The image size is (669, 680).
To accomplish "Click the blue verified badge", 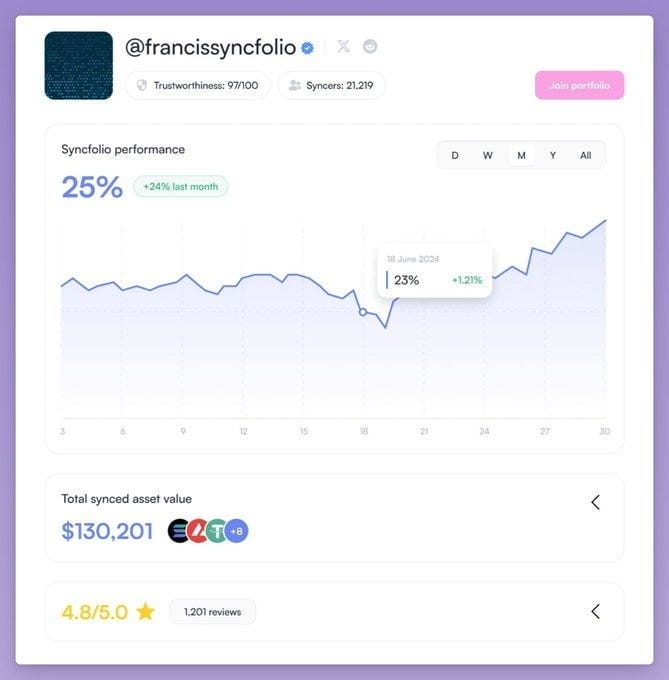I will point(308,47).
